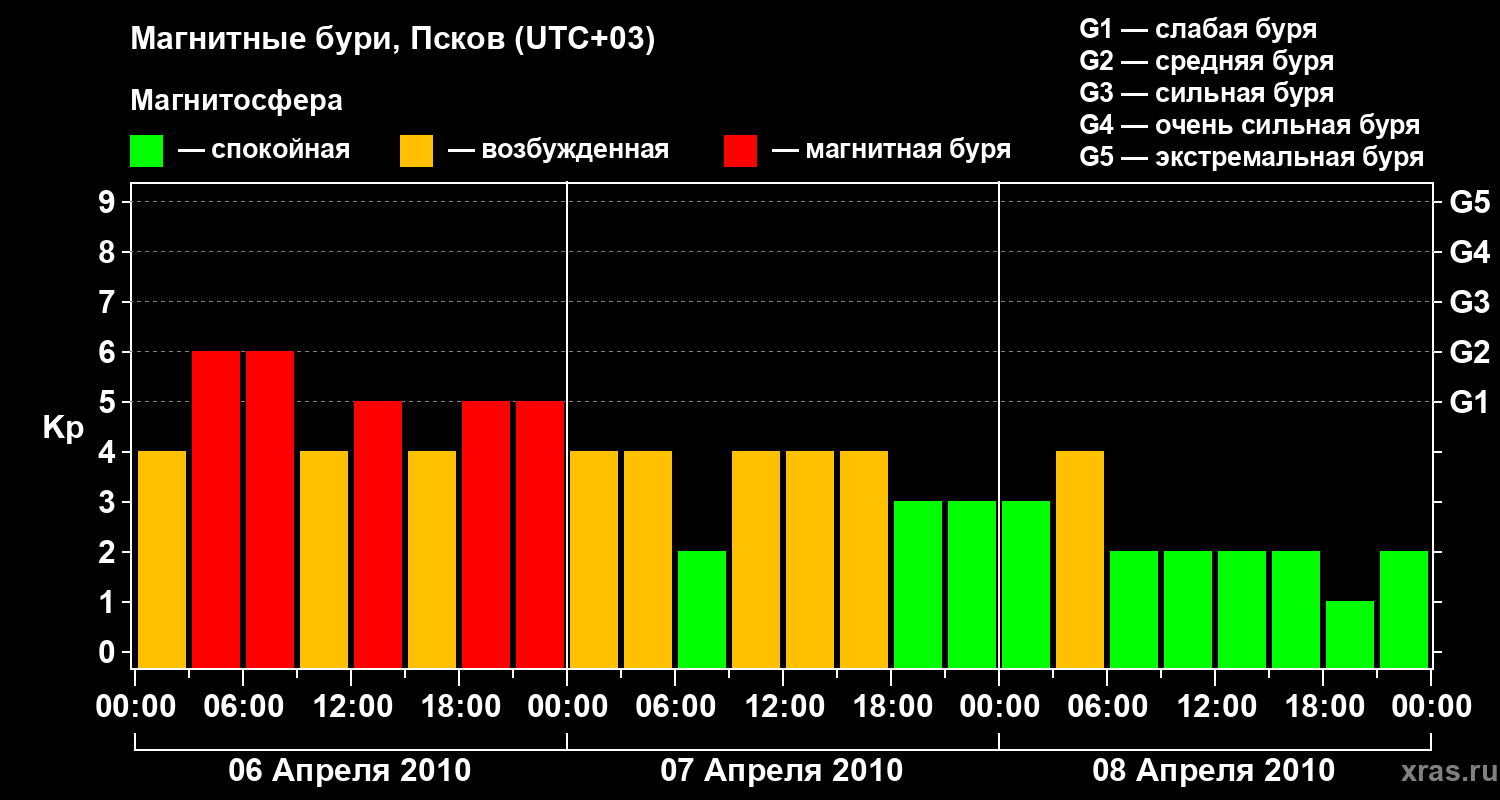The image size is (1500, 800).
Task: Click the 'G1 — слабая буря' line
Action: click(x=1198, y=28)
